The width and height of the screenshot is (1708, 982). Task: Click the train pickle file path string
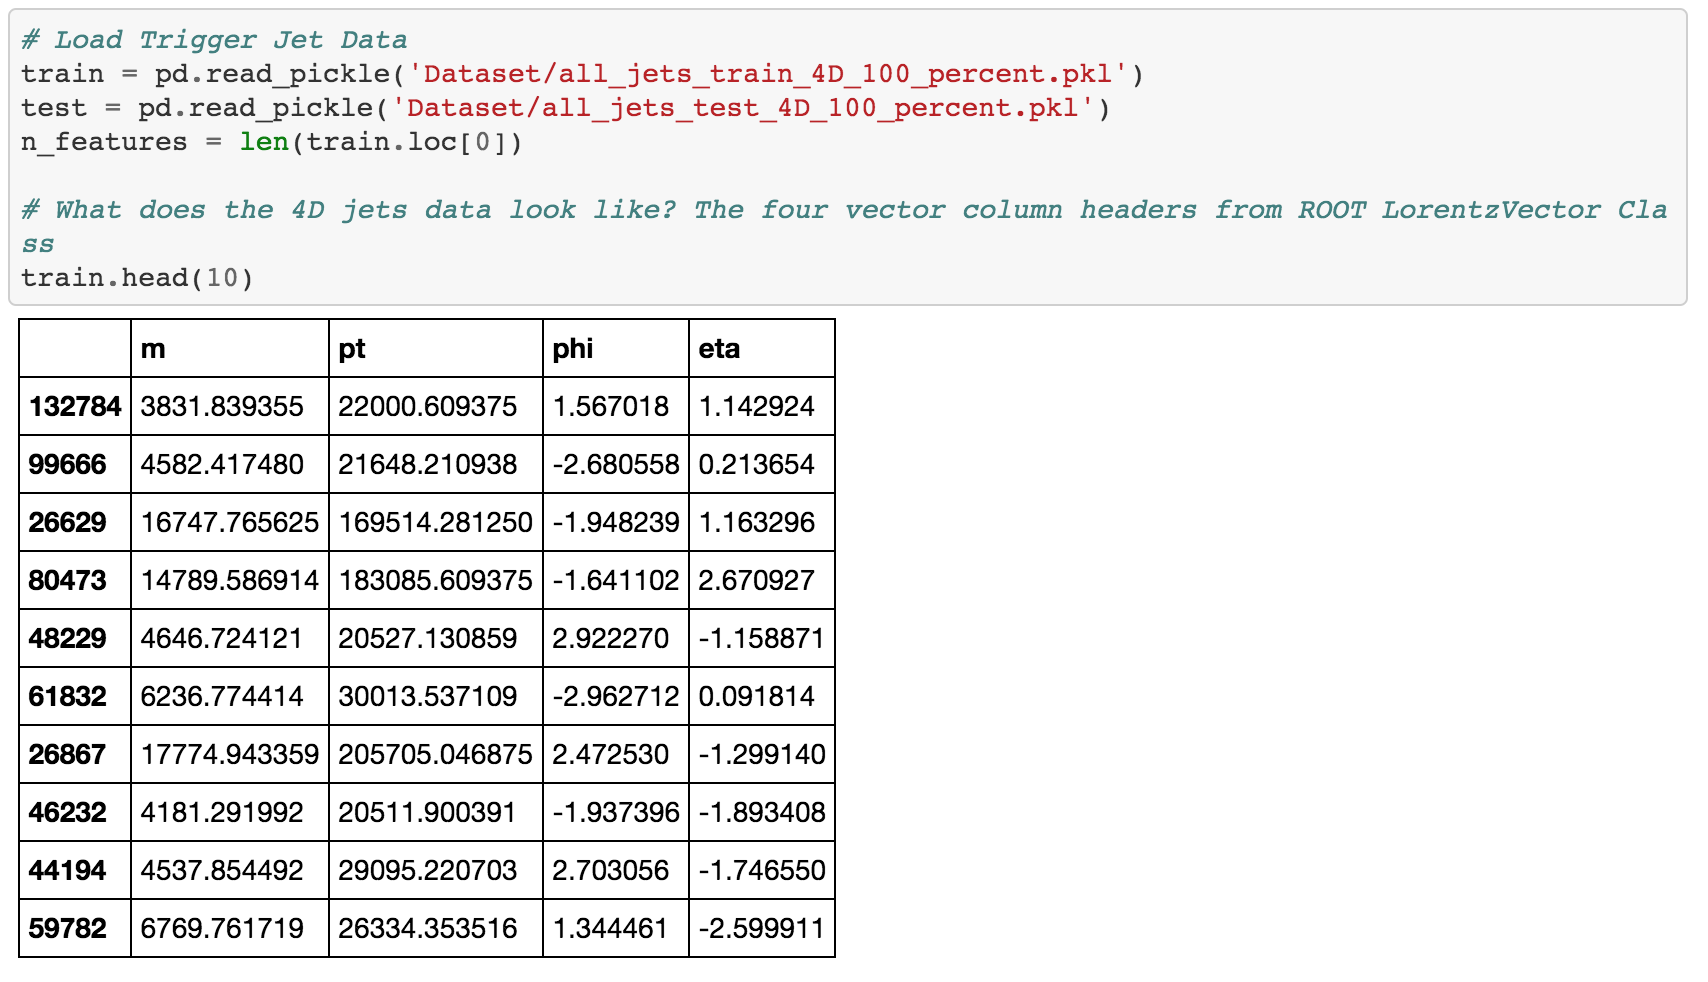[x=768, y=74]
